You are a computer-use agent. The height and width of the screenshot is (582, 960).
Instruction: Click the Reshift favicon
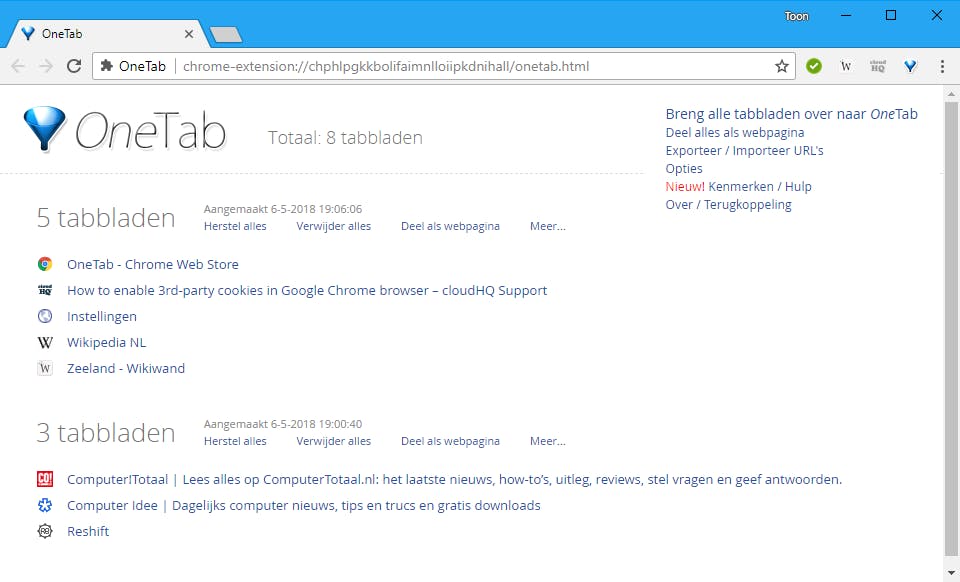coord(45,531)
